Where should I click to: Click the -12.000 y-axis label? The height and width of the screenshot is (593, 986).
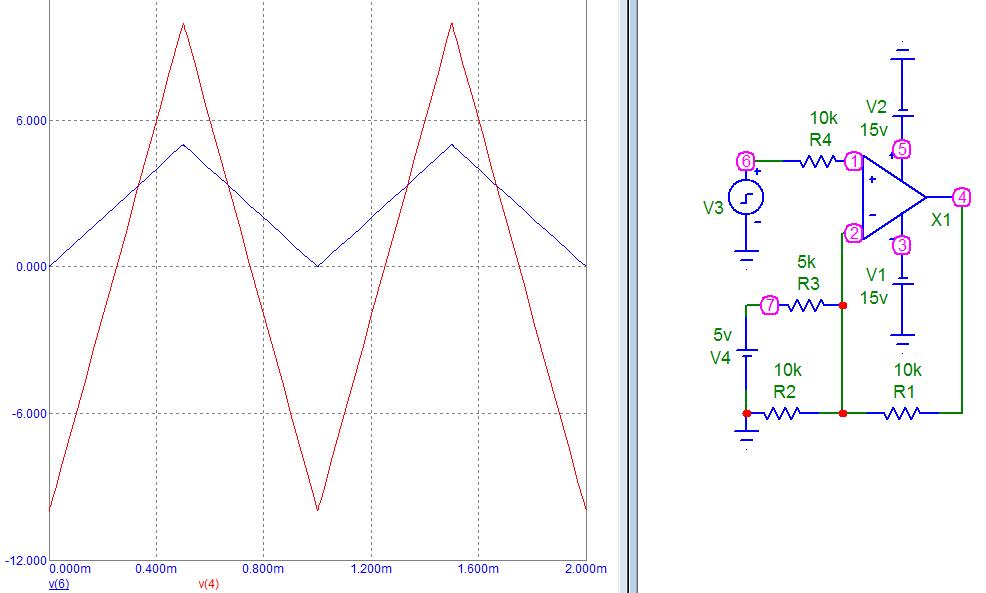[25, 560]
